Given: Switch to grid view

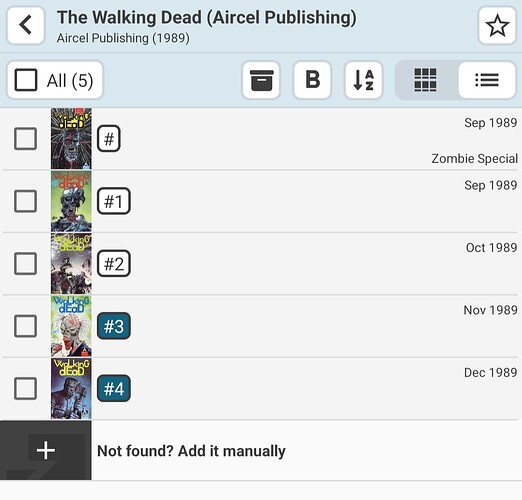Looking at the screenshot, I should [425, 80].
